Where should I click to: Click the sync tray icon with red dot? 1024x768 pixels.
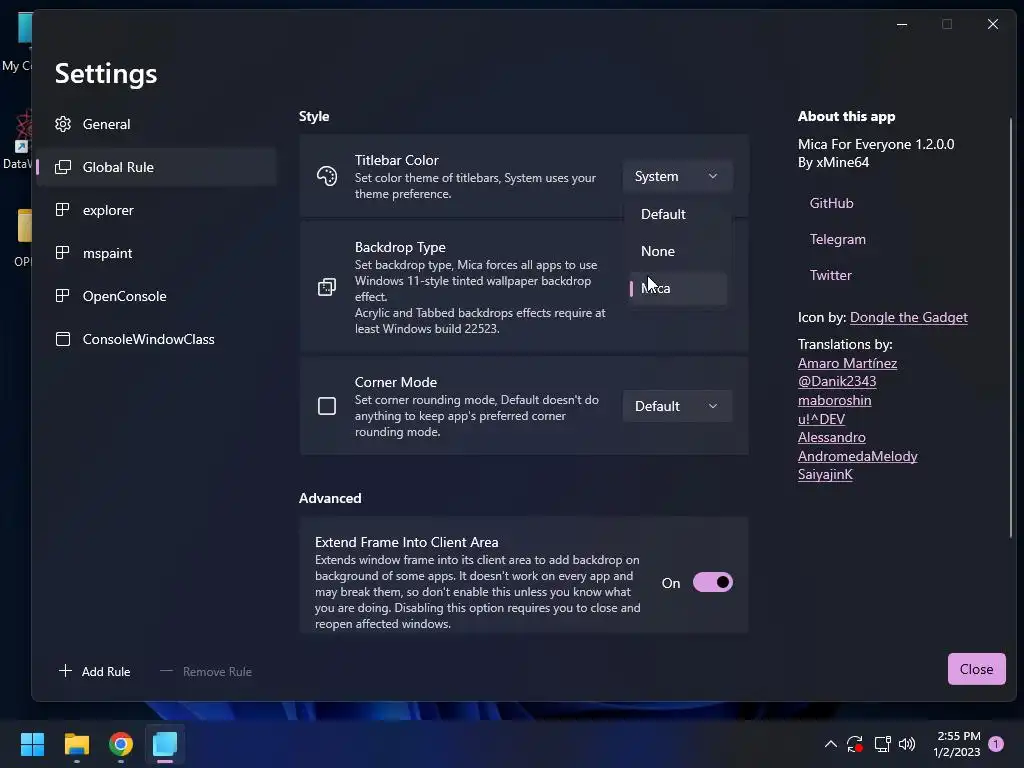(x=855, y=744)
